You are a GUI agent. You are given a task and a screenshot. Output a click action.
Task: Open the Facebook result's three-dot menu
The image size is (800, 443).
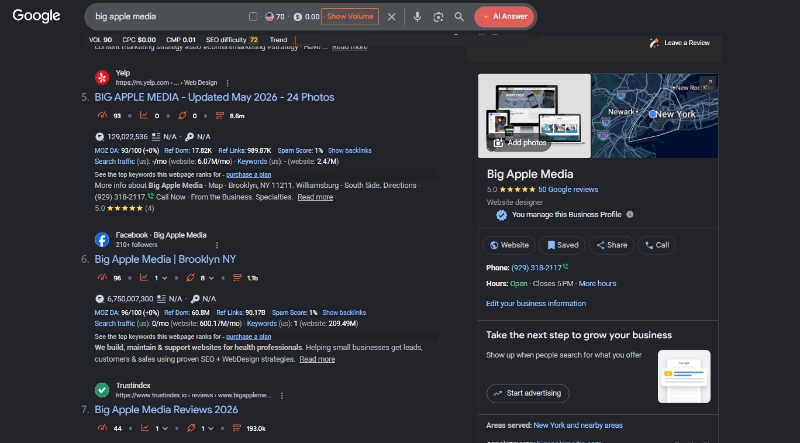(x=217, y=245)
